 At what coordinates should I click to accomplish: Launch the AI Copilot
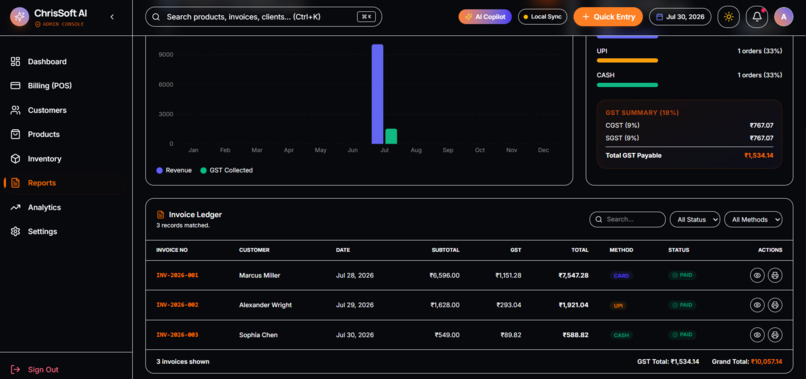[485, 17]
